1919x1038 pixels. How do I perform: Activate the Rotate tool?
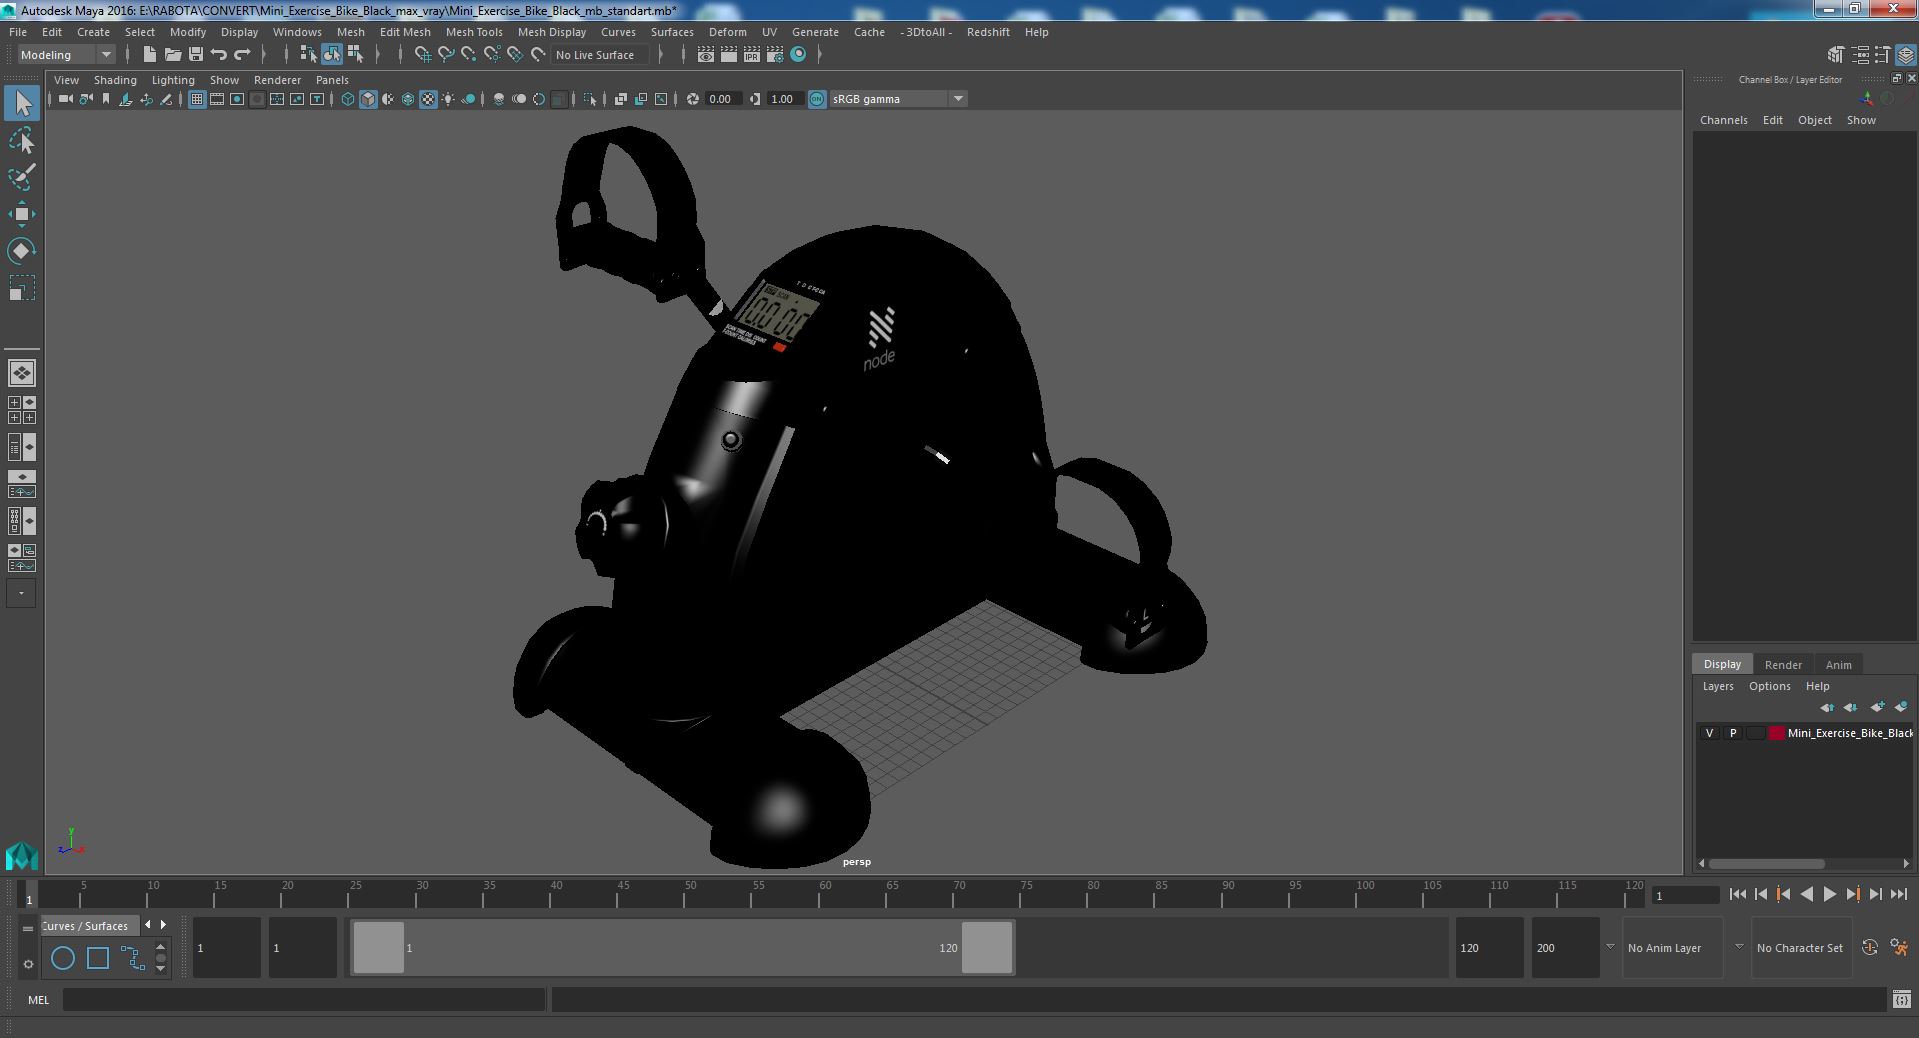pyautogui.click(x=22, y=250)
